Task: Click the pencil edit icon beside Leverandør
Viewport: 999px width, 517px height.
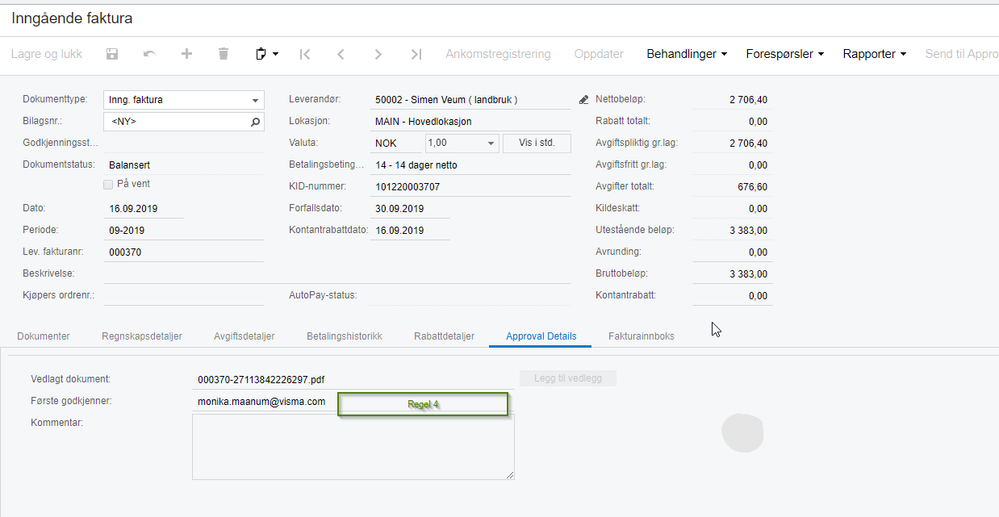Action: tap(584, 100)
